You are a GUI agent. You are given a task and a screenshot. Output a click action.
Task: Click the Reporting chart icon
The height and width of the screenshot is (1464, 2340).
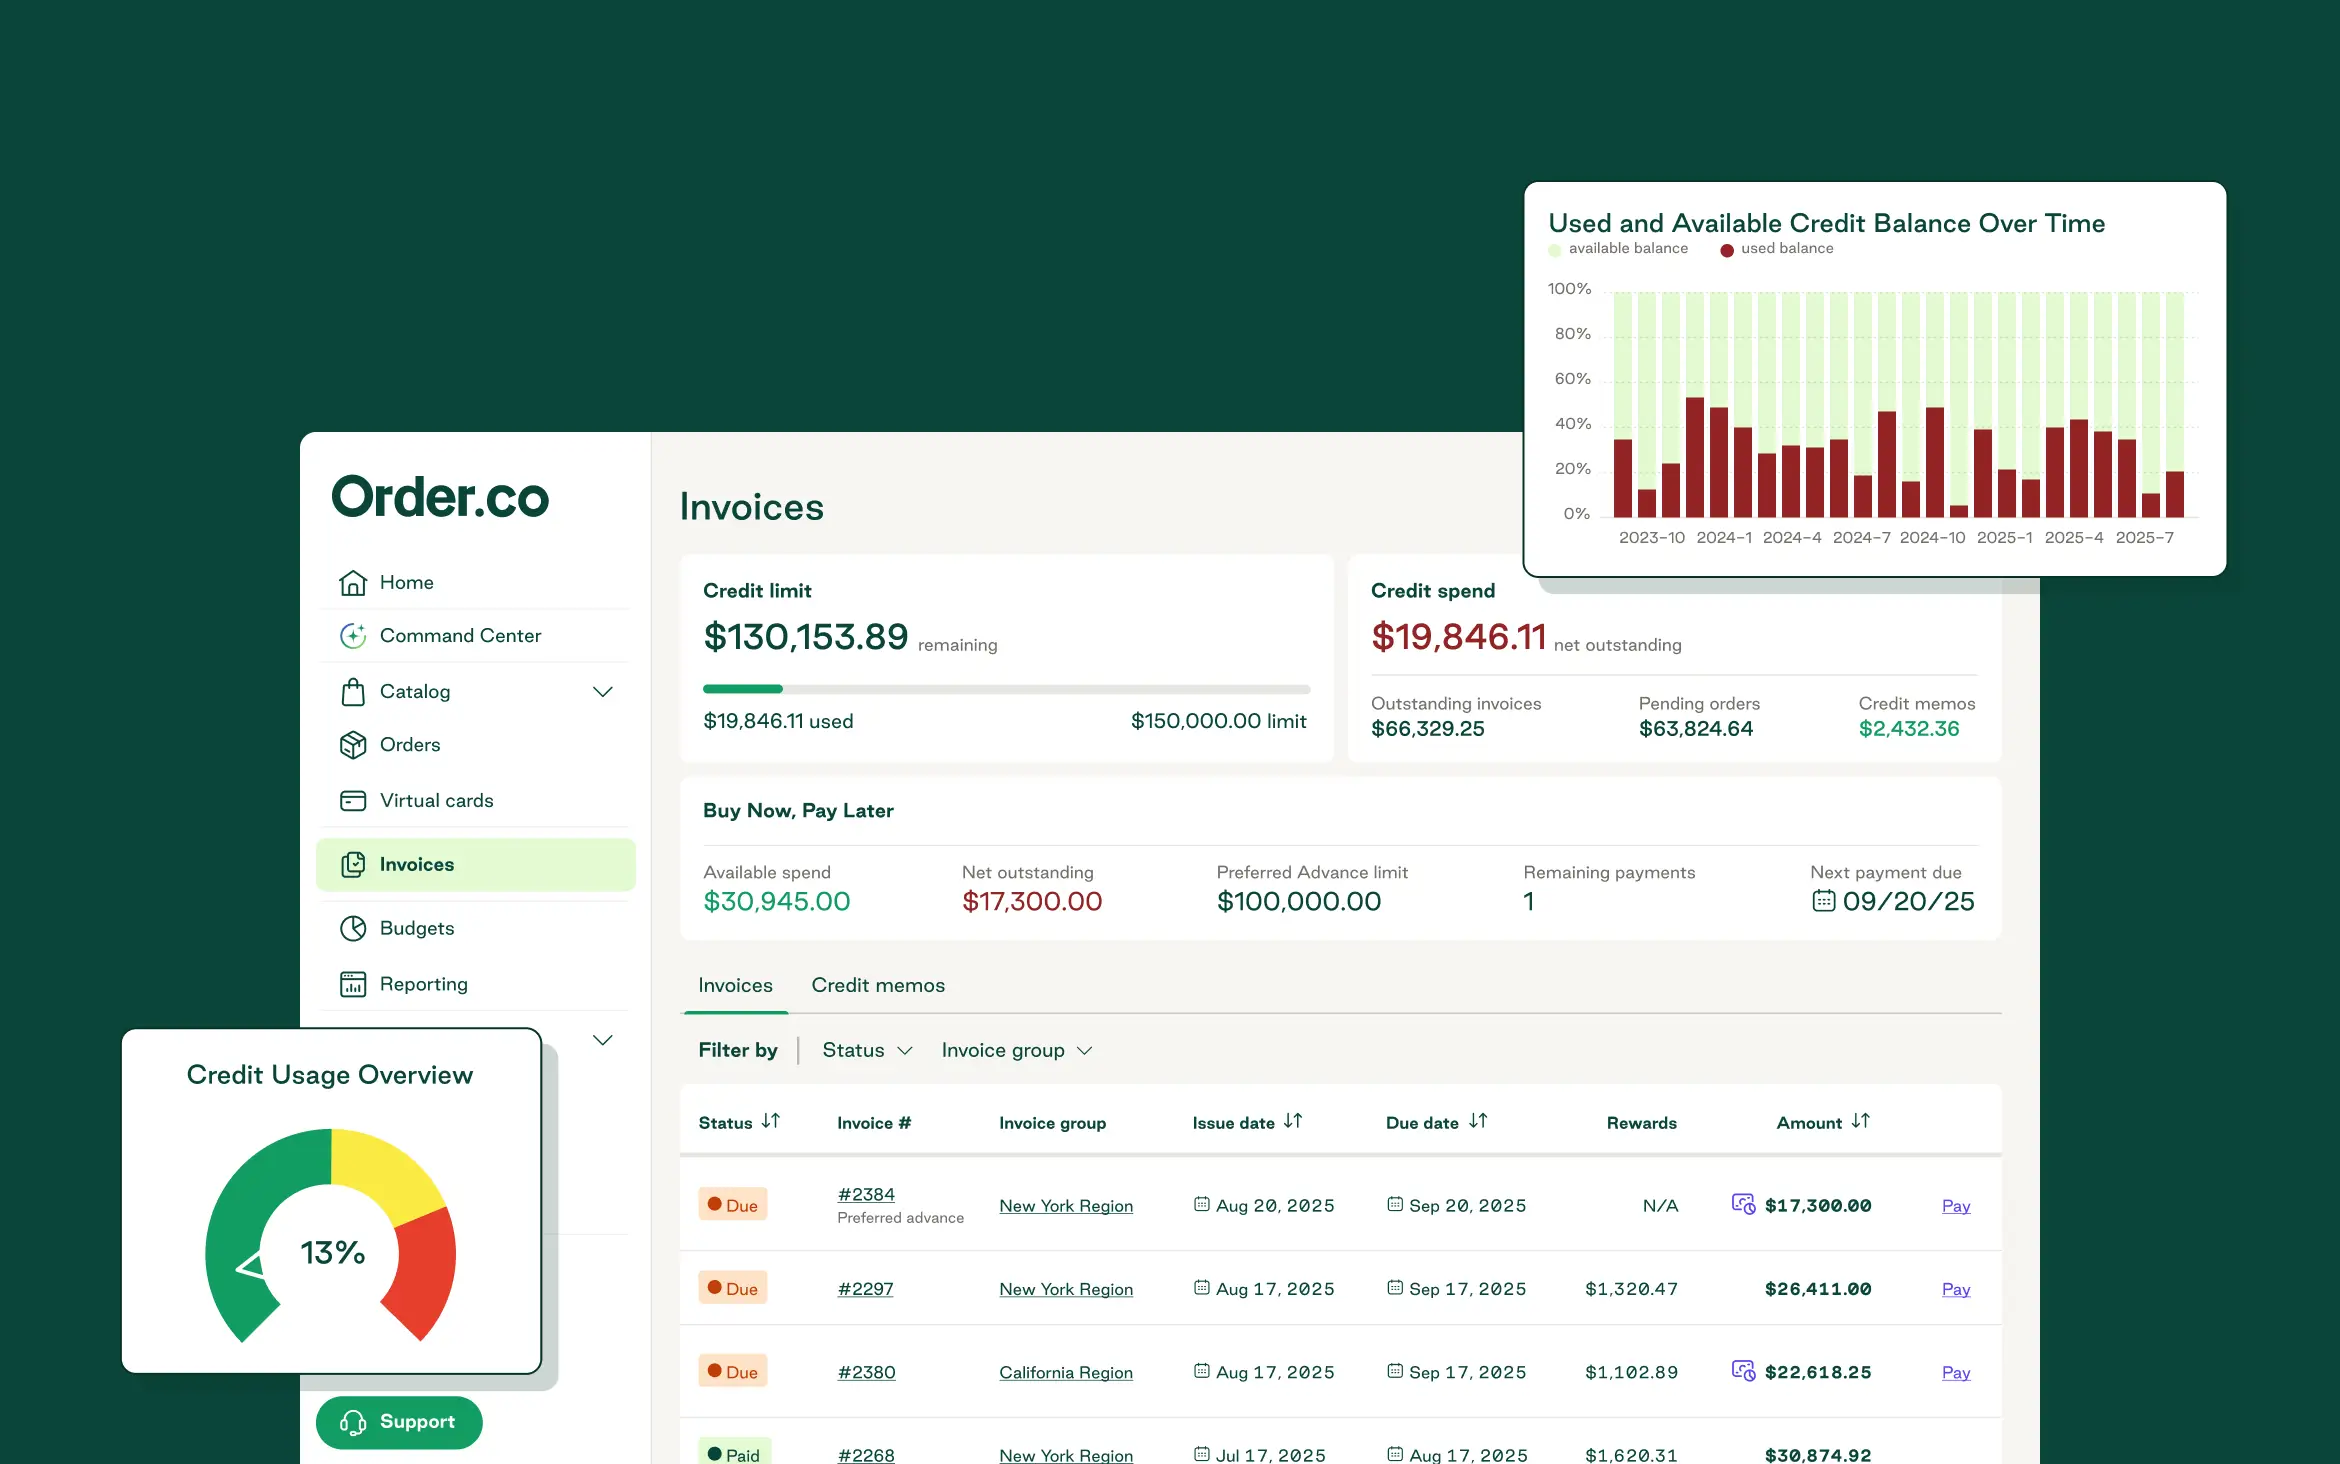[x=352, y=985]
